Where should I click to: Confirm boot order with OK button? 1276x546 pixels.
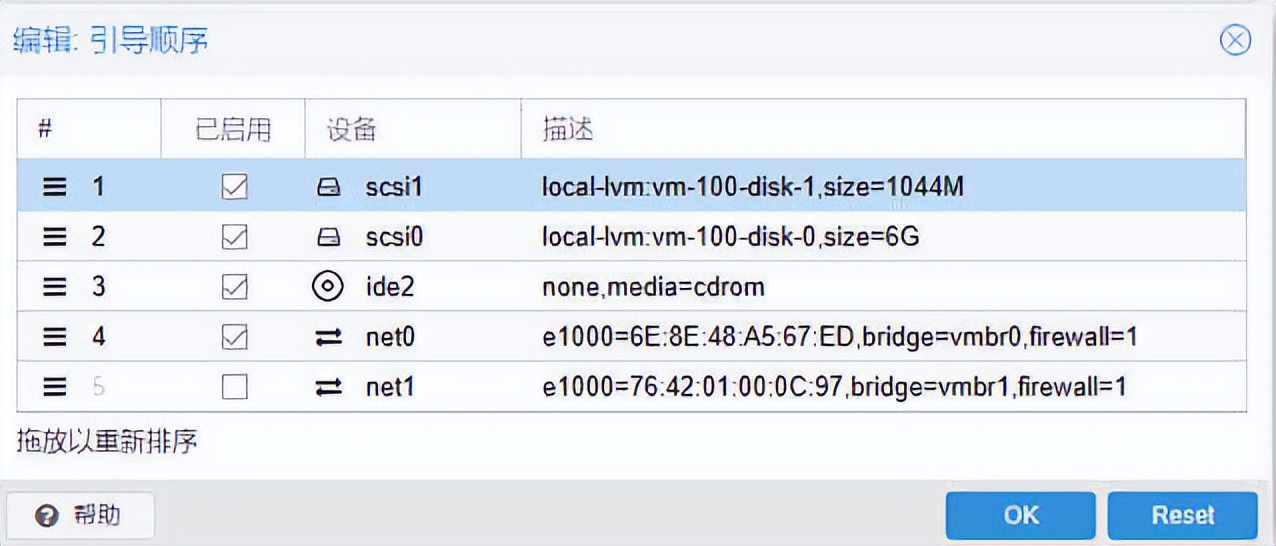(x=1021, y=515)
